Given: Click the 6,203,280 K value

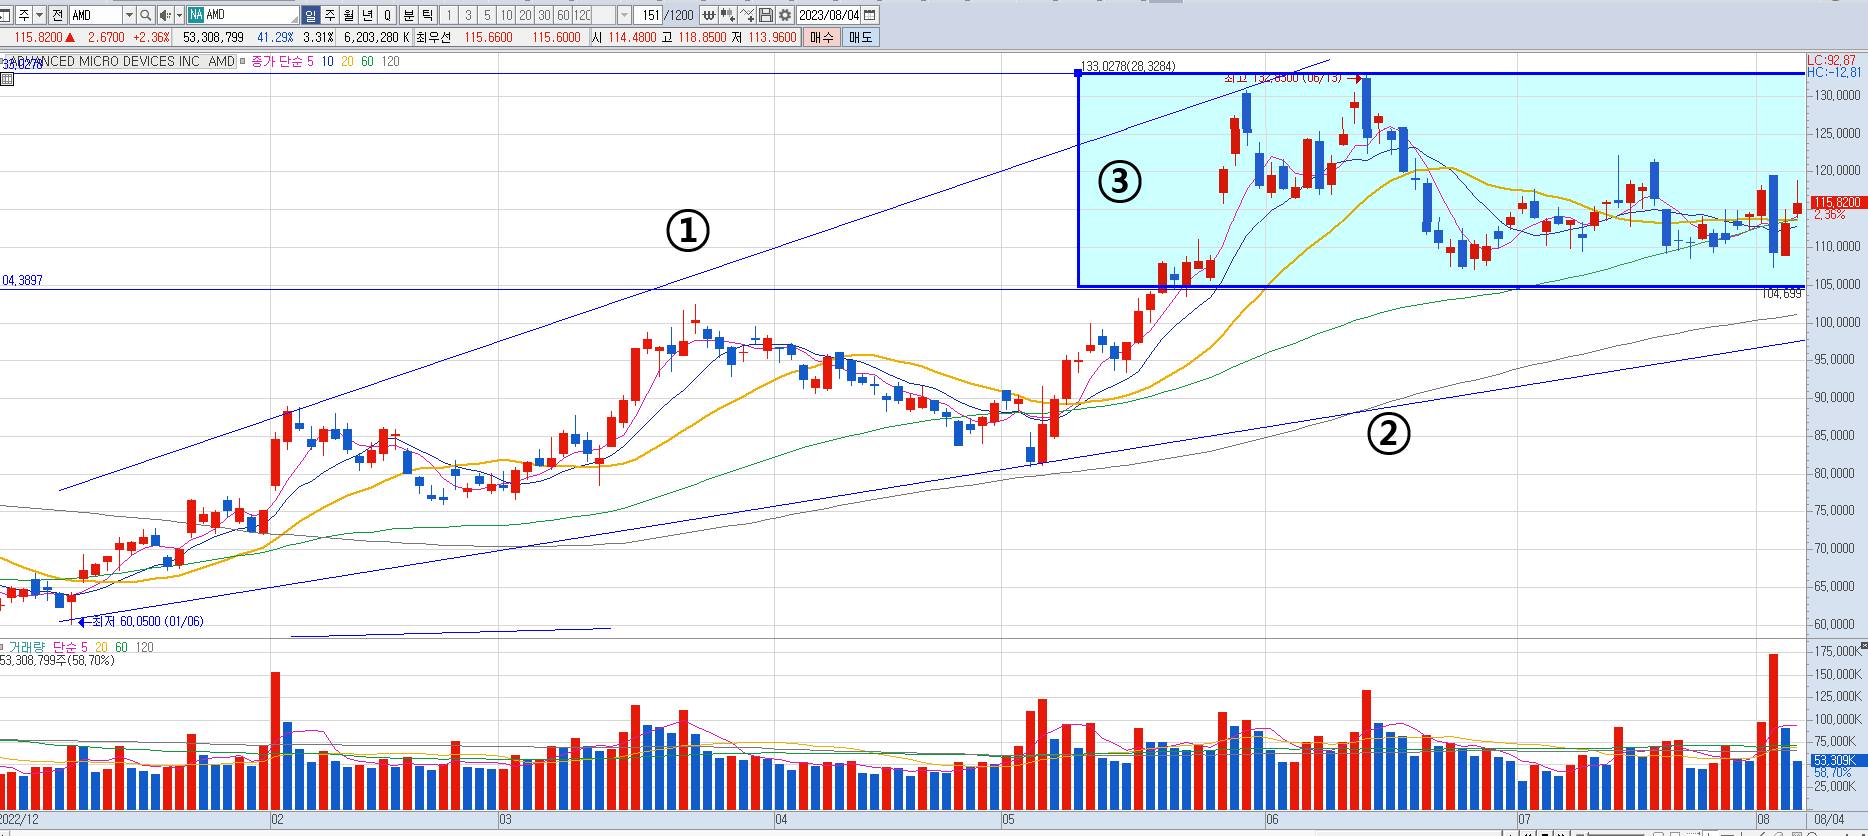Looking at the screenshot, I should [x=376, y=37].
